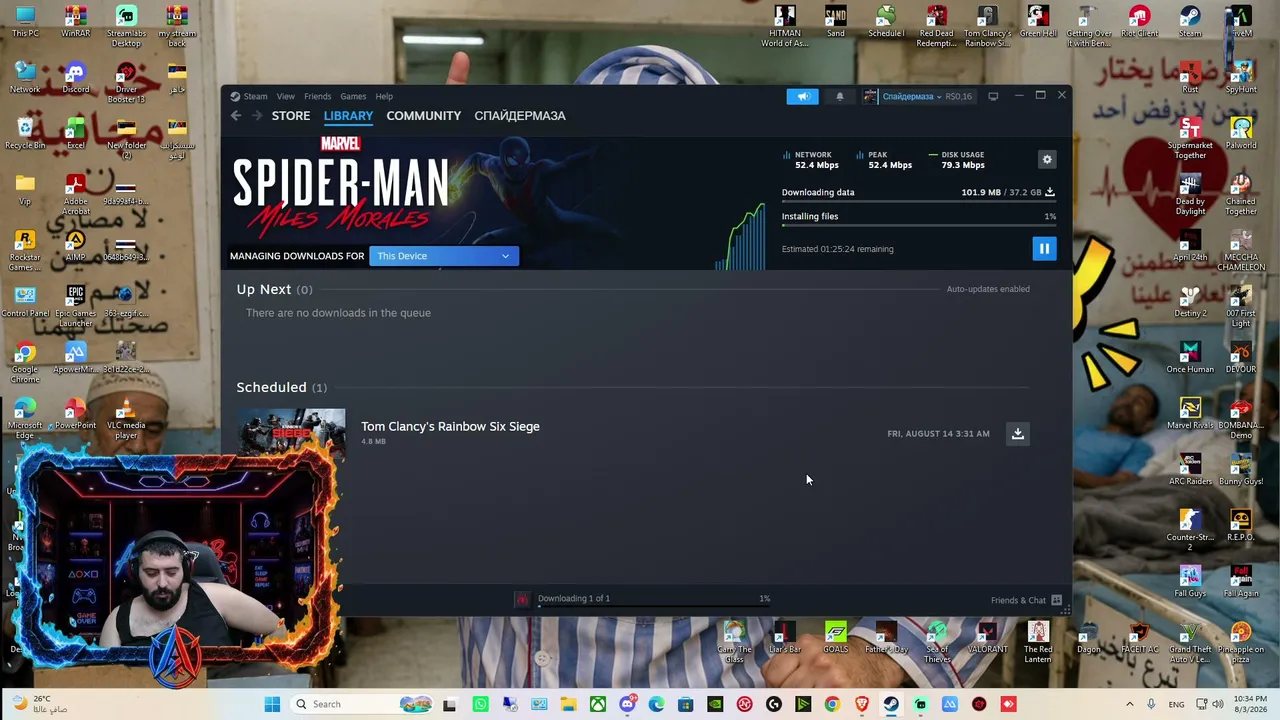Click the Steam icon in the taskbar
This screenshot has width=1280, height=720.
[890, 704]
